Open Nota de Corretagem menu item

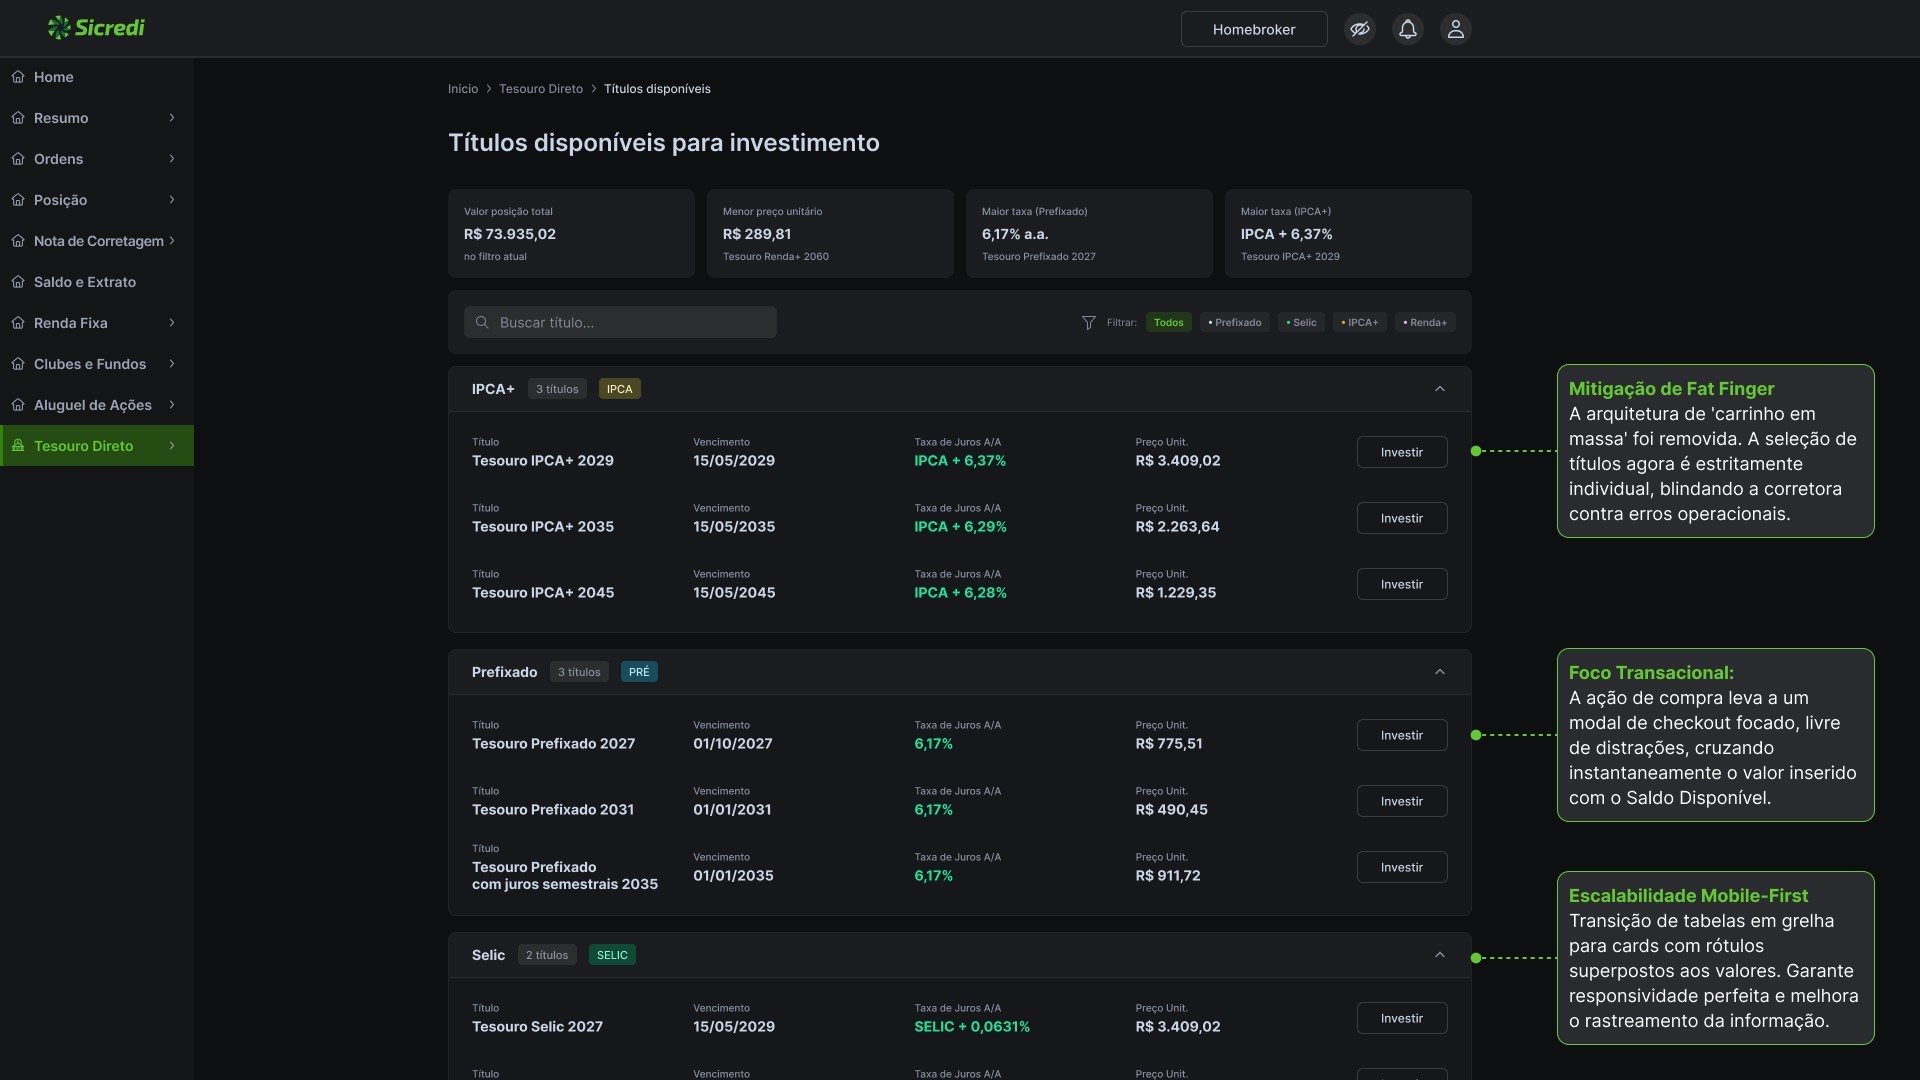pyautogui.click(x=97, y=241)
